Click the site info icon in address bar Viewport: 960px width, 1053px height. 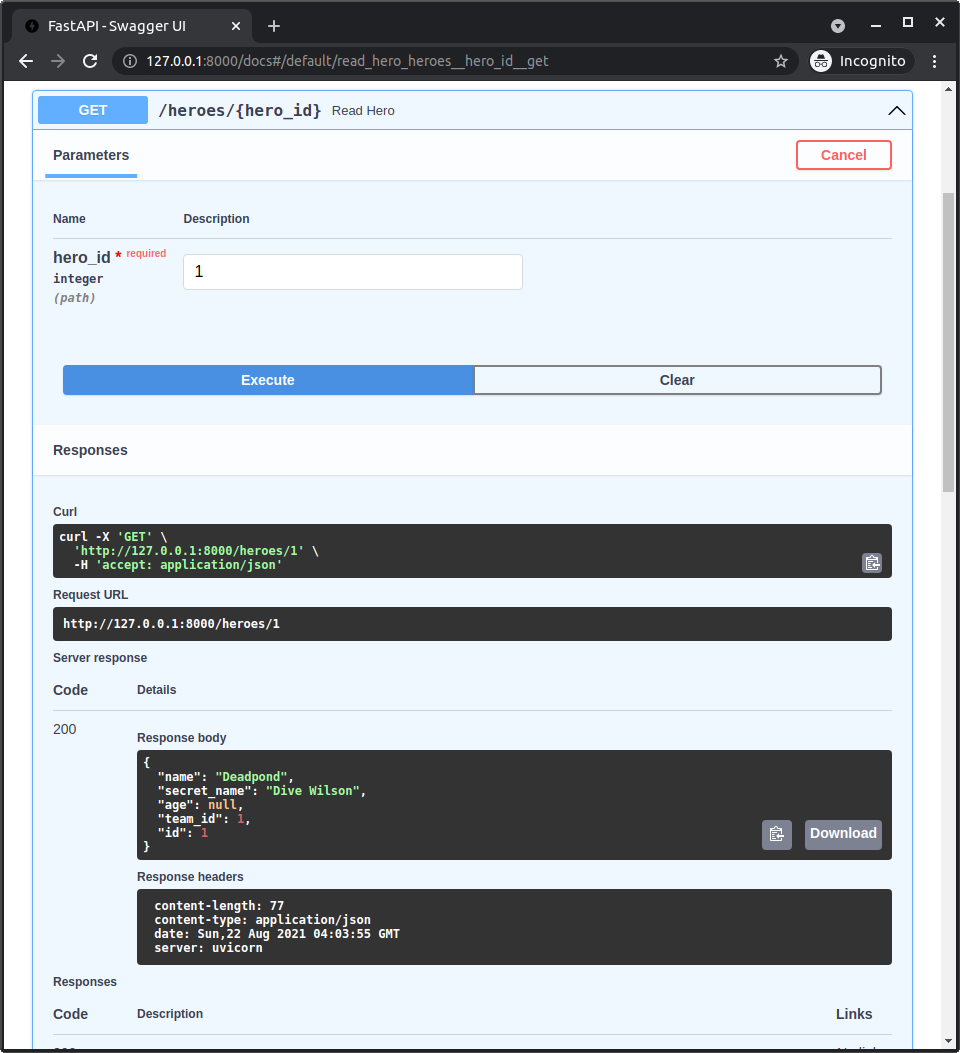tap(131, 61)
